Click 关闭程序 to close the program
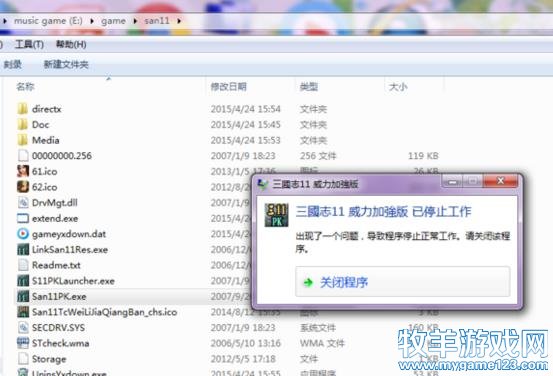This screenshot has width=553, height=376. point(402,281)
